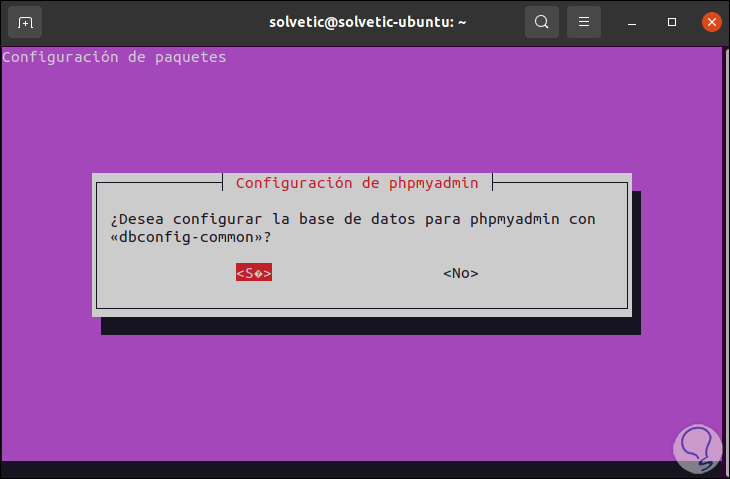Image resolution: width=730 pixels, height=479 pixels.
Task: Open a new terminal tab
Action: pyautogui.click(x=25, y=22)
